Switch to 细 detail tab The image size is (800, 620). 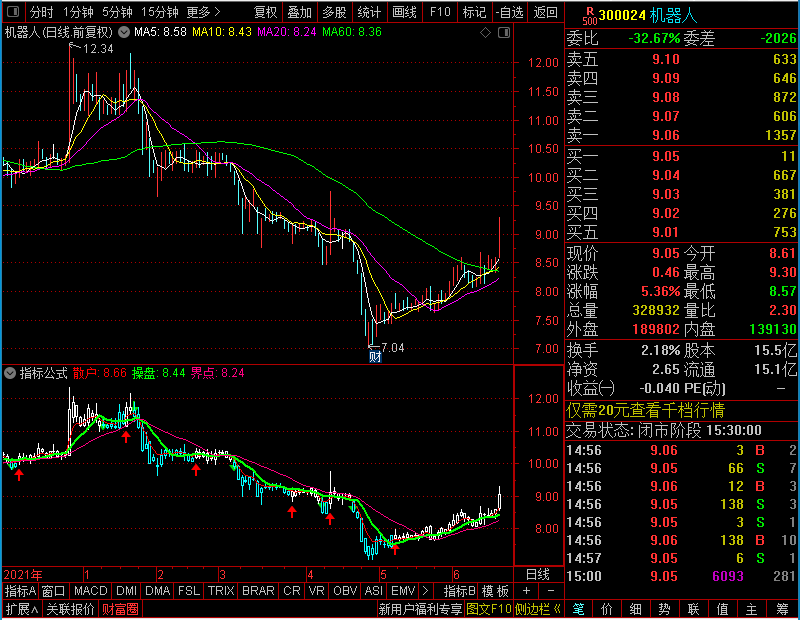(636, 609)
